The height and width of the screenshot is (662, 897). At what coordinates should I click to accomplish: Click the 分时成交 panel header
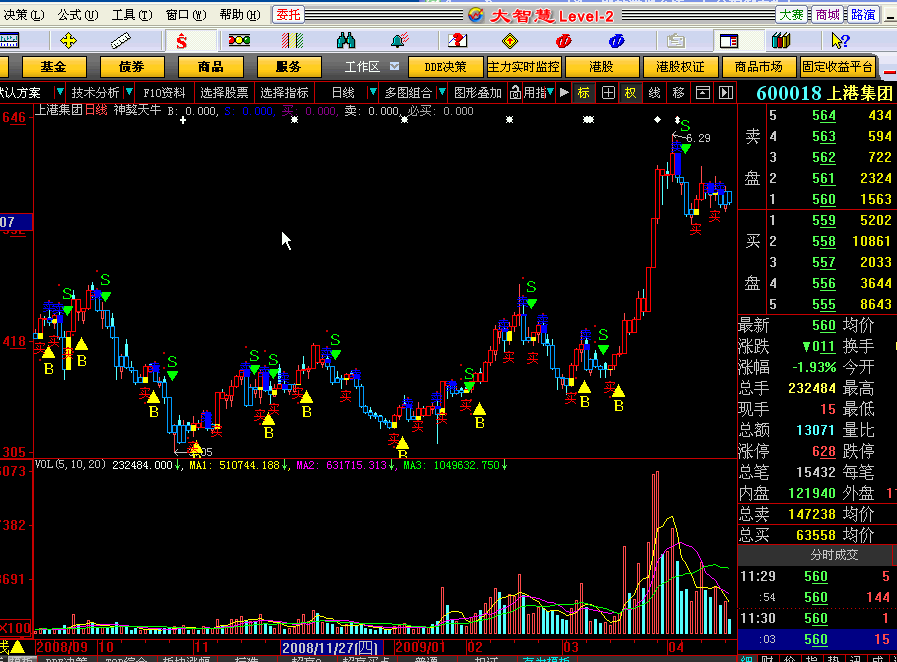834,554
